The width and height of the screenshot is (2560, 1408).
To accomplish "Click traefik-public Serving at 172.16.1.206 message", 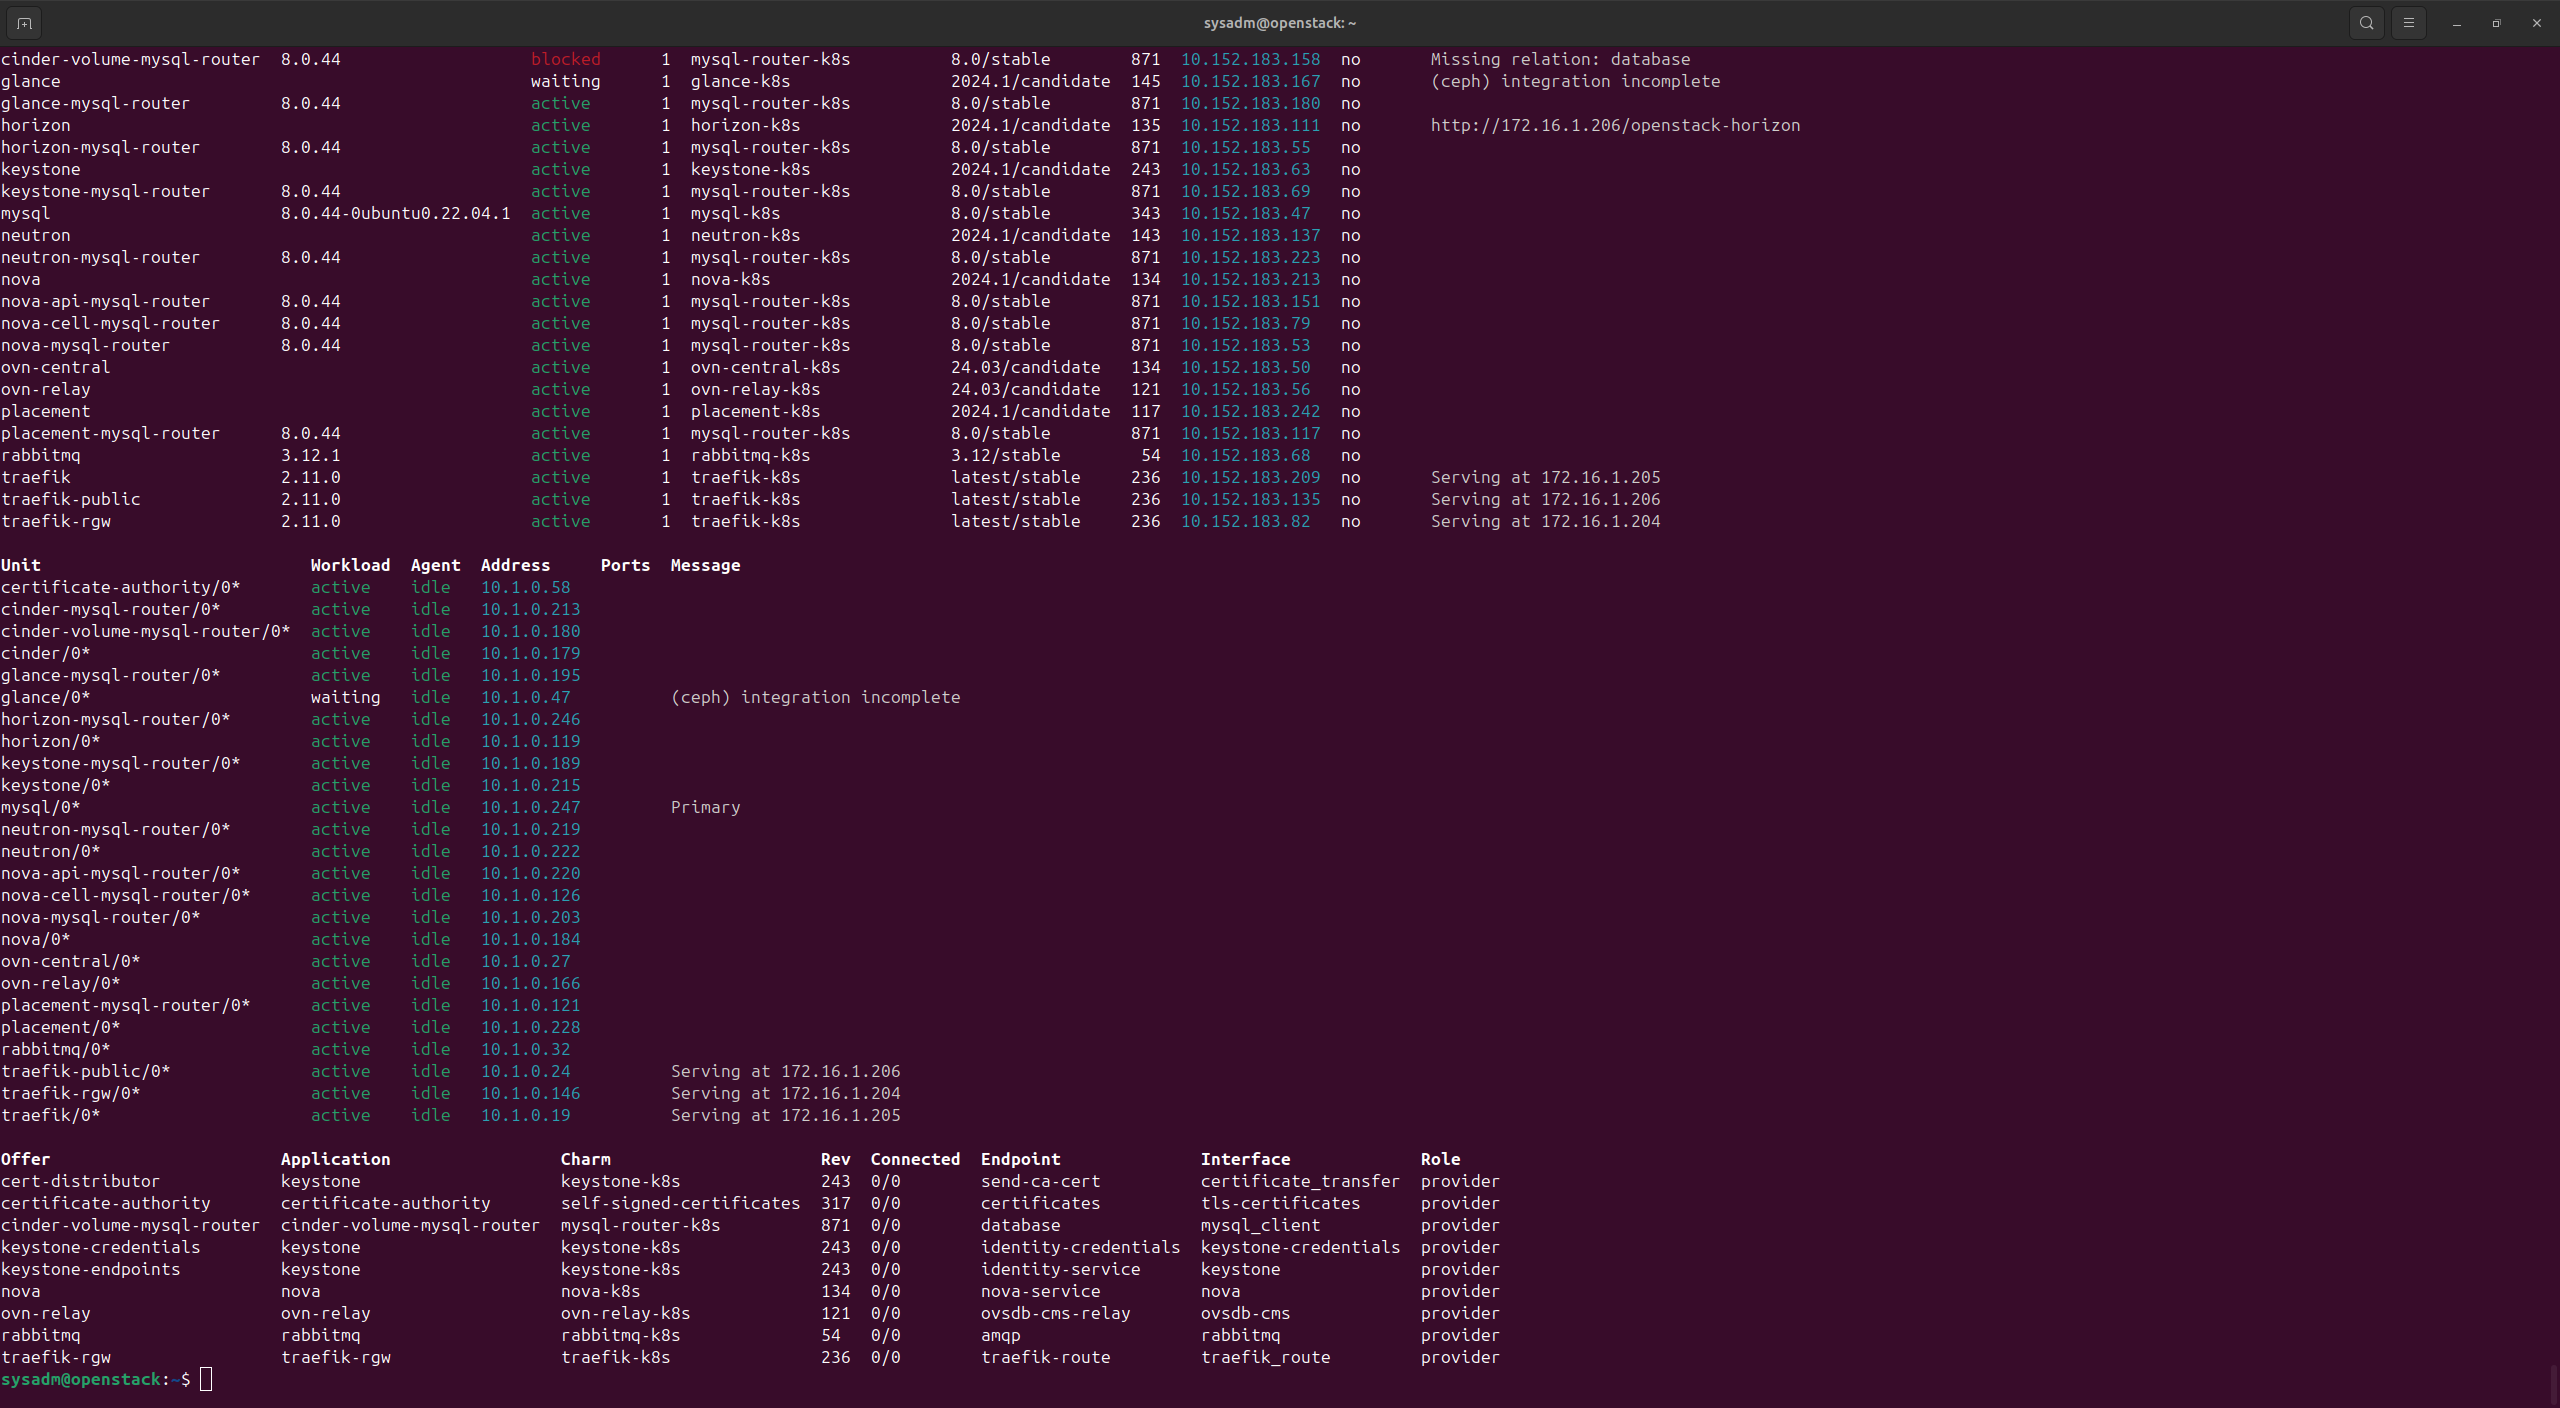I will [x=1545, y=499].
